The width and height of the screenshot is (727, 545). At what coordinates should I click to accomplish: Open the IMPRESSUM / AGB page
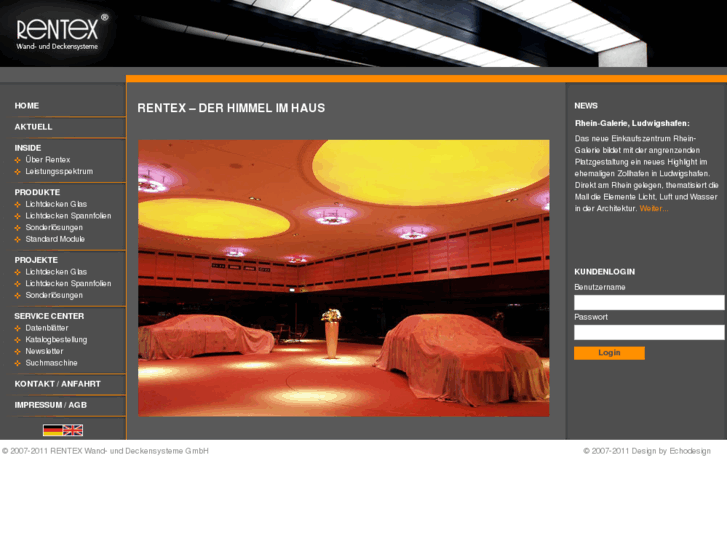pyautogui.click(x=51, y=405)
